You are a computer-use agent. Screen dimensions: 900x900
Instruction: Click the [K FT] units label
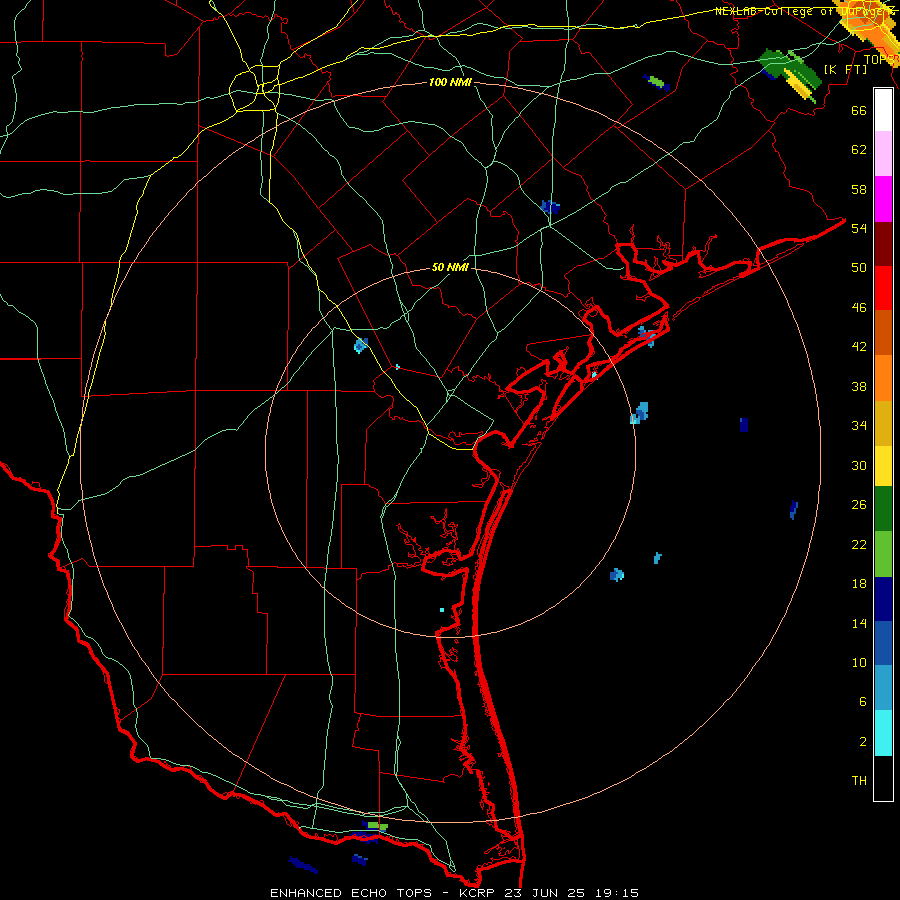coord(845,69)
